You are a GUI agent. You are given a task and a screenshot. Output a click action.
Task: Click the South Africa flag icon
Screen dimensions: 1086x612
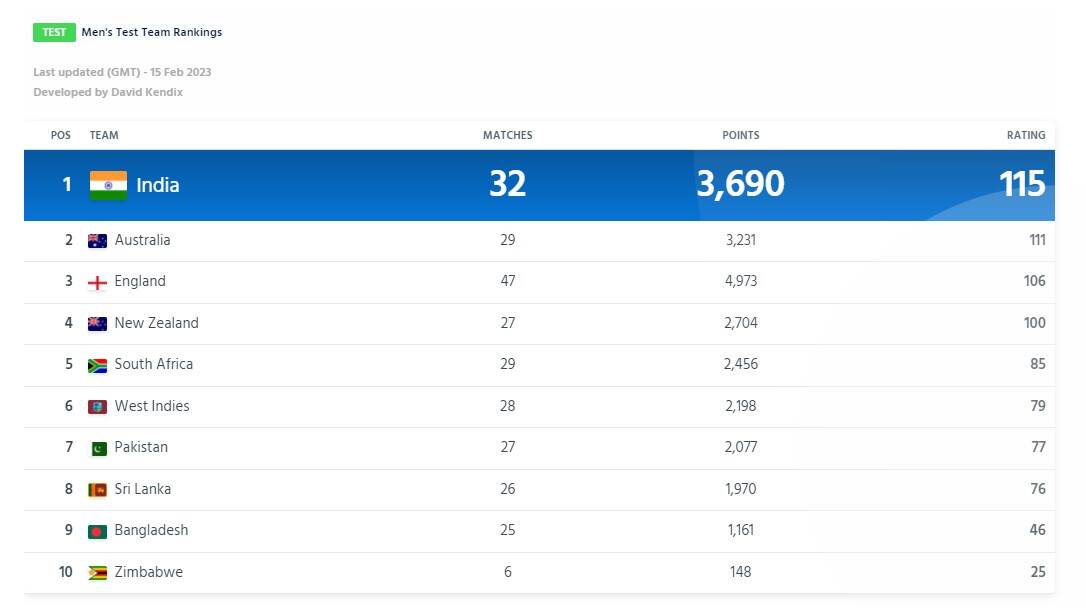[x=98, y=365]
